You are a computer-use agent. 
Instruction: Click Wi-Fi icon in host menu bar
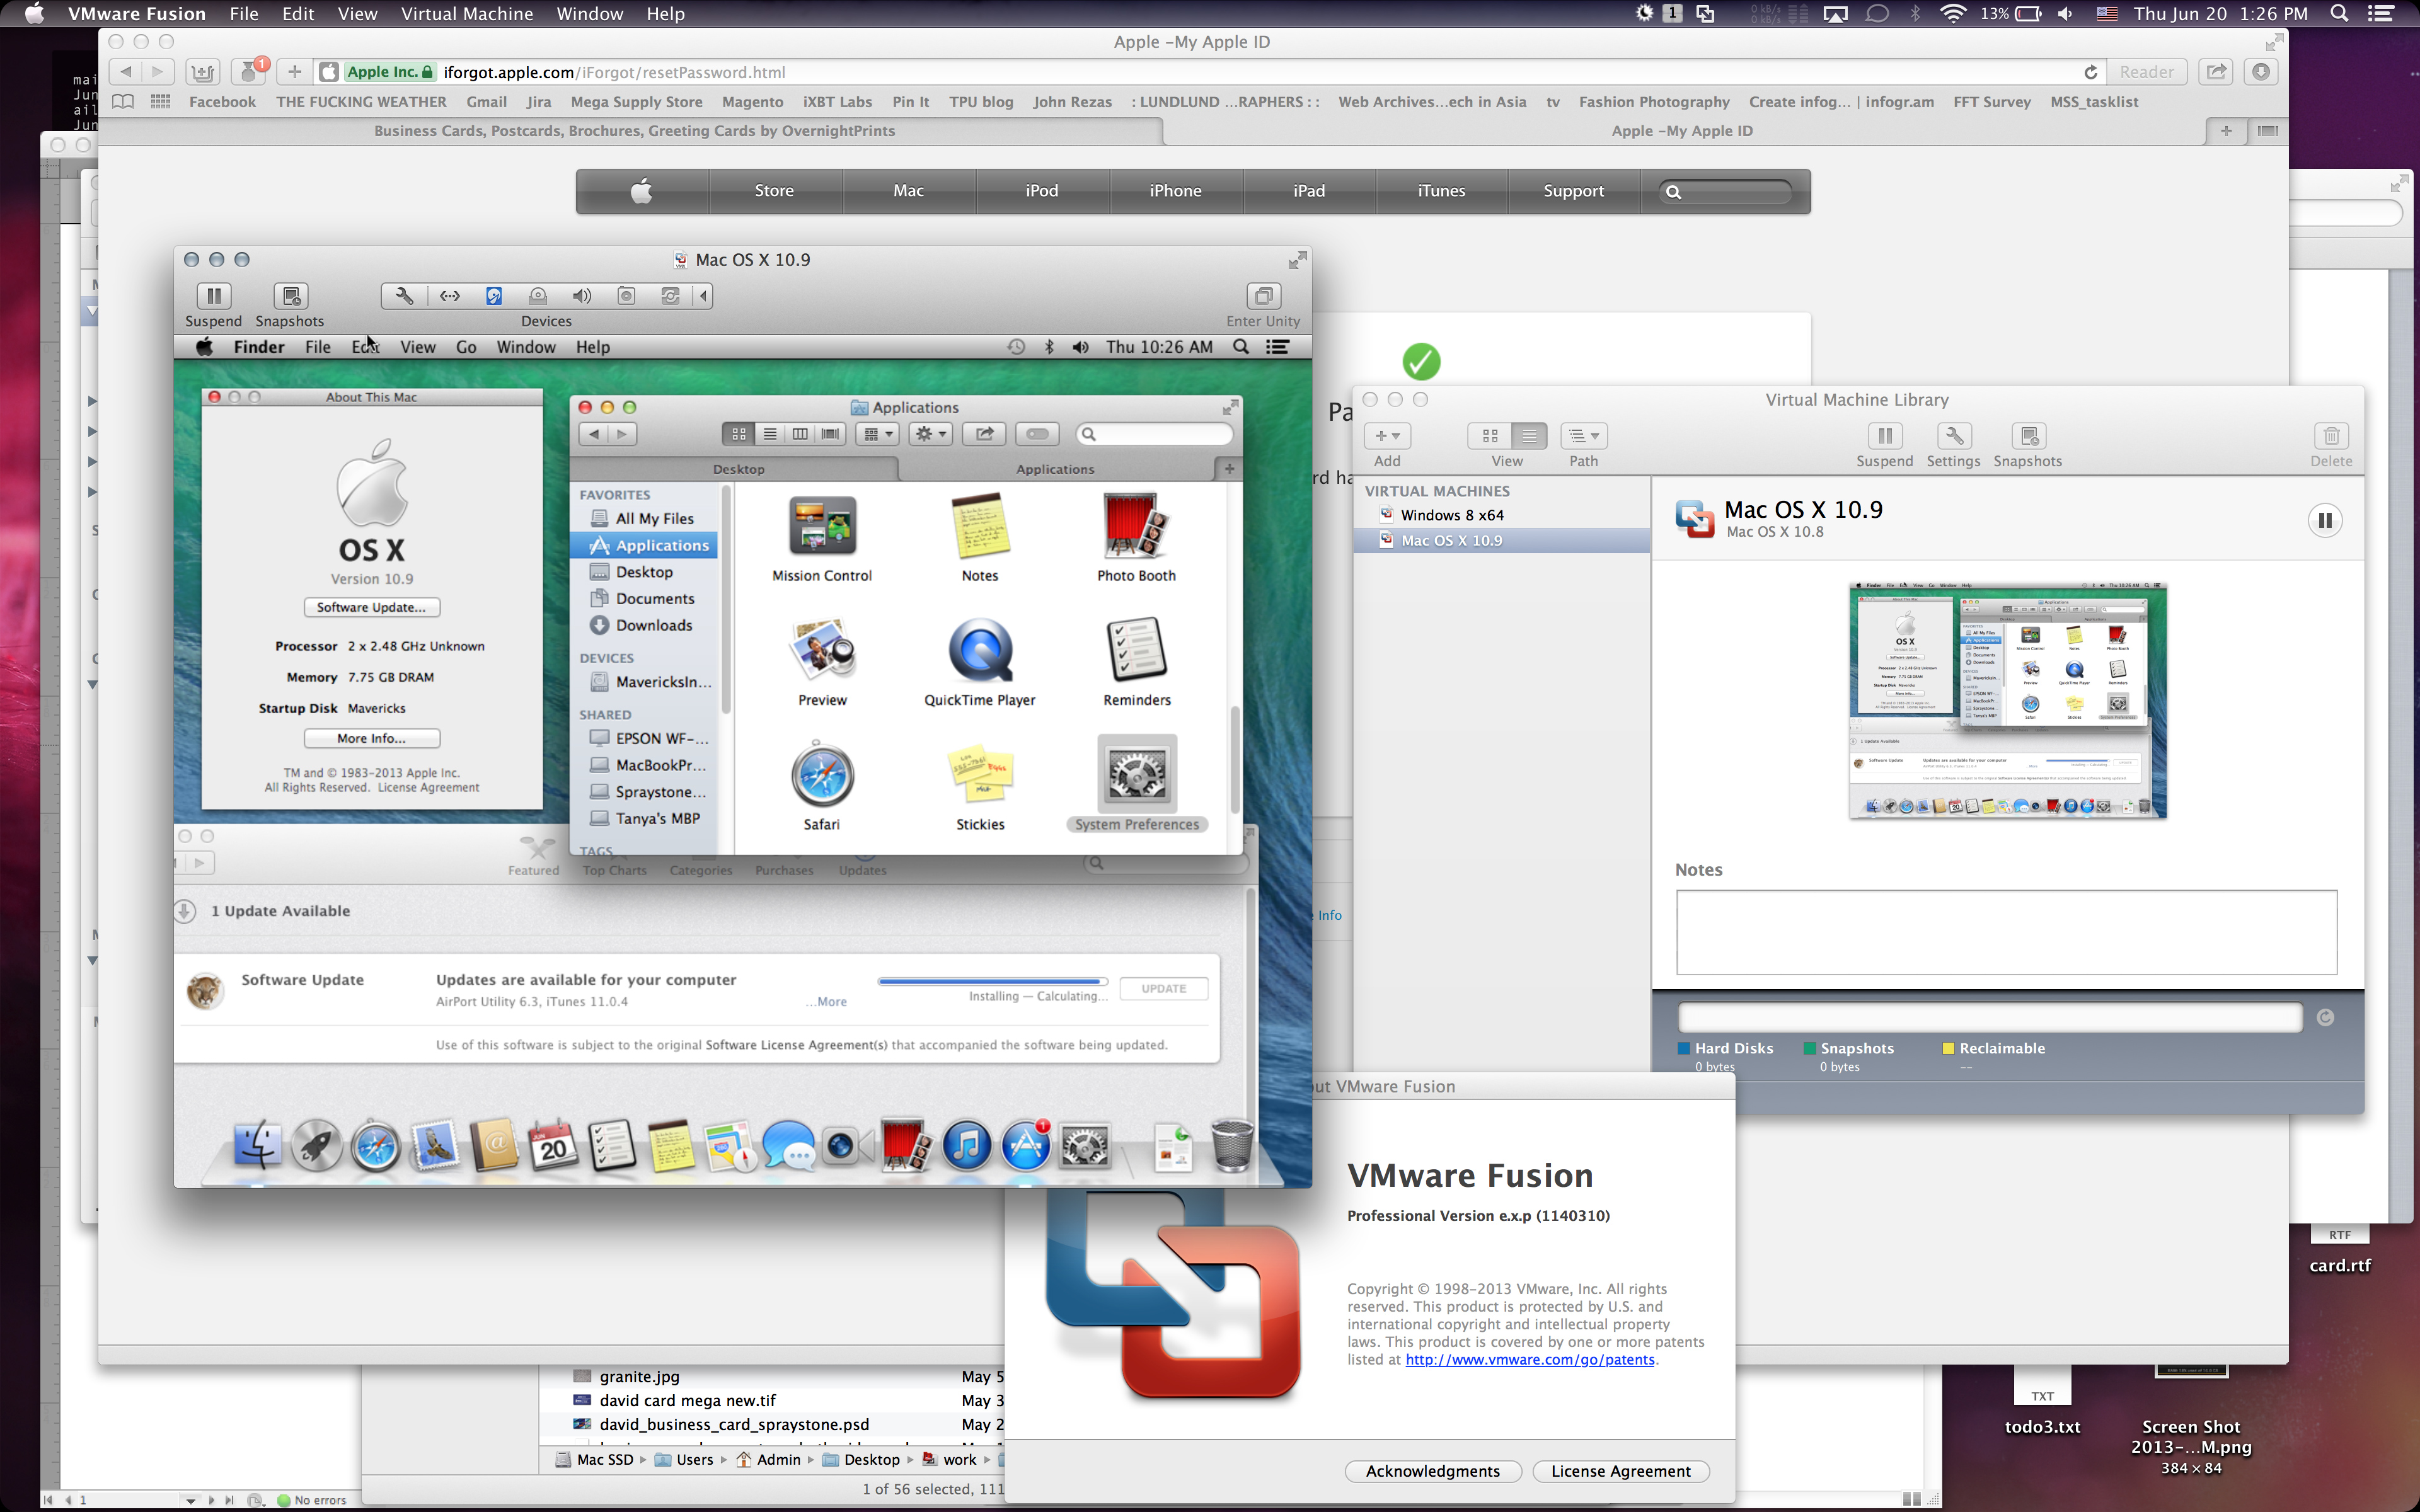point(1952,14)
